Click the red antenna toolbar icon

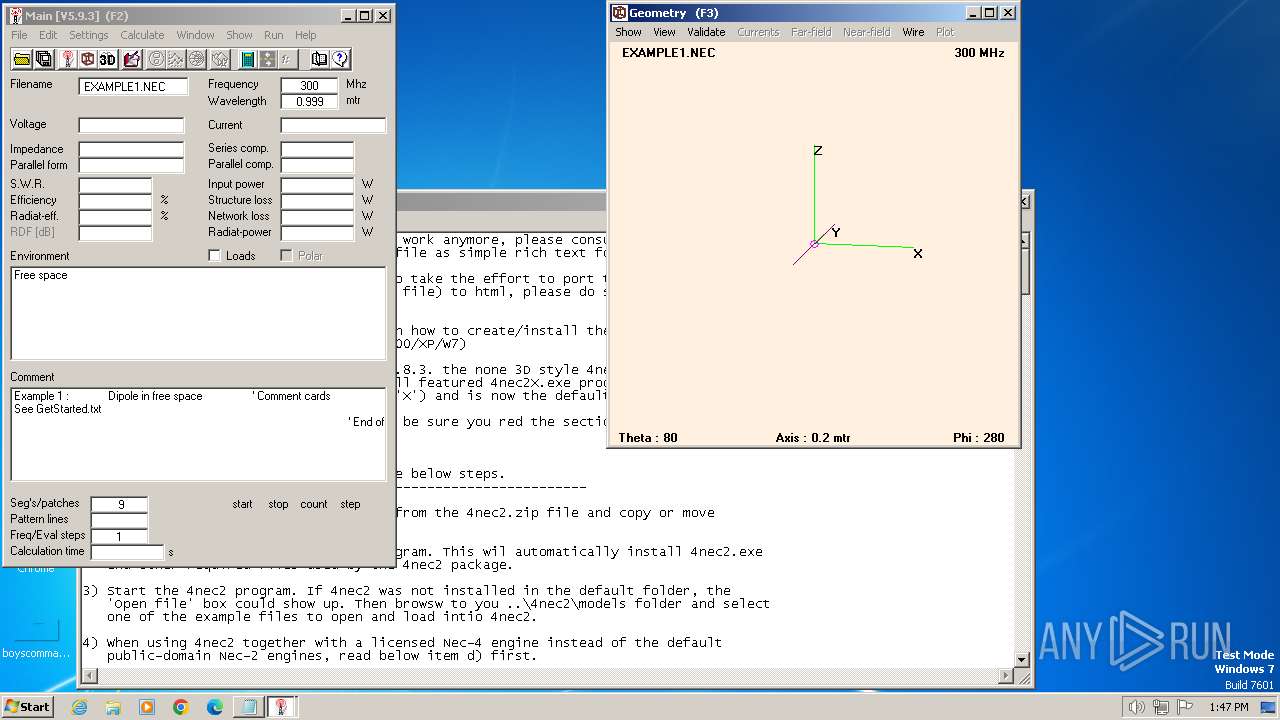(67, 59)
